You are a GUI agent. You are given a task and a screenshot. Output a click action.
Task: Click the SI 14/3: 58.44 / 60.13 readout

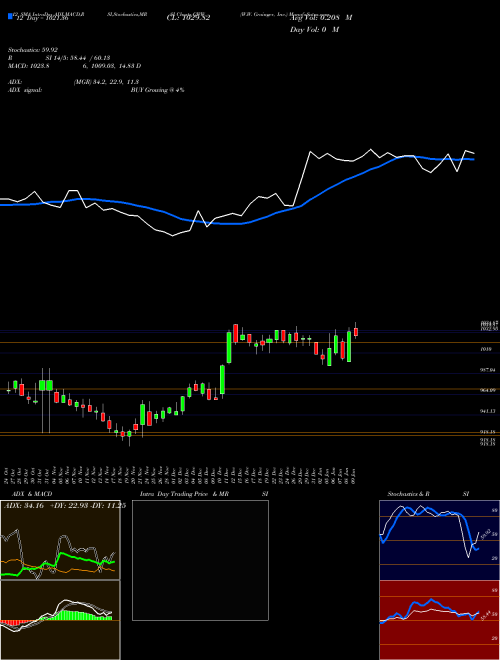78,58
